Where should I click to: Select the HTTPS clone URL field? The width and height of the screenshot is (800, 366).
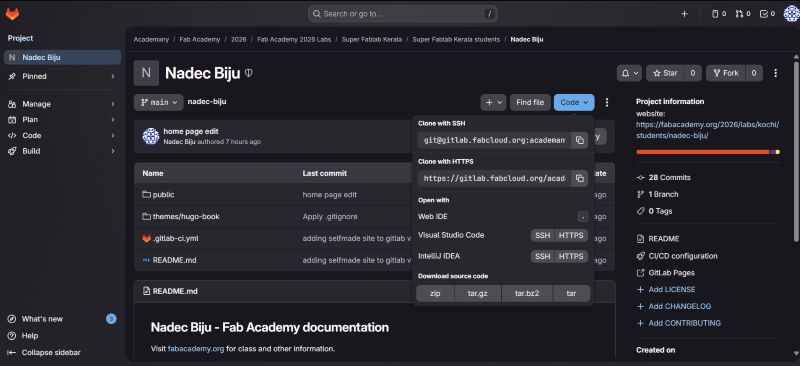coord(494,178)
